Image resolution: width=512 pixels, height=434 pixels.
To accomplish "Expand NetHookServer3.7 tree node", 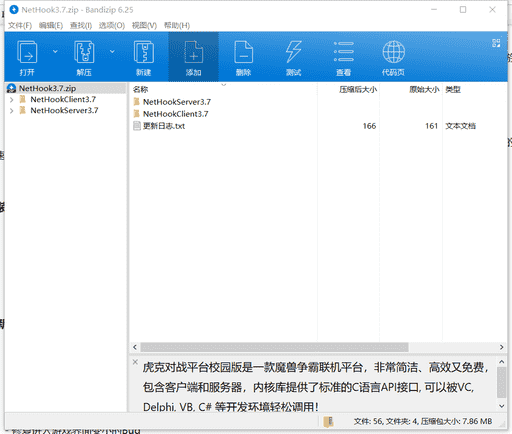I will click(x=12, y=111).
